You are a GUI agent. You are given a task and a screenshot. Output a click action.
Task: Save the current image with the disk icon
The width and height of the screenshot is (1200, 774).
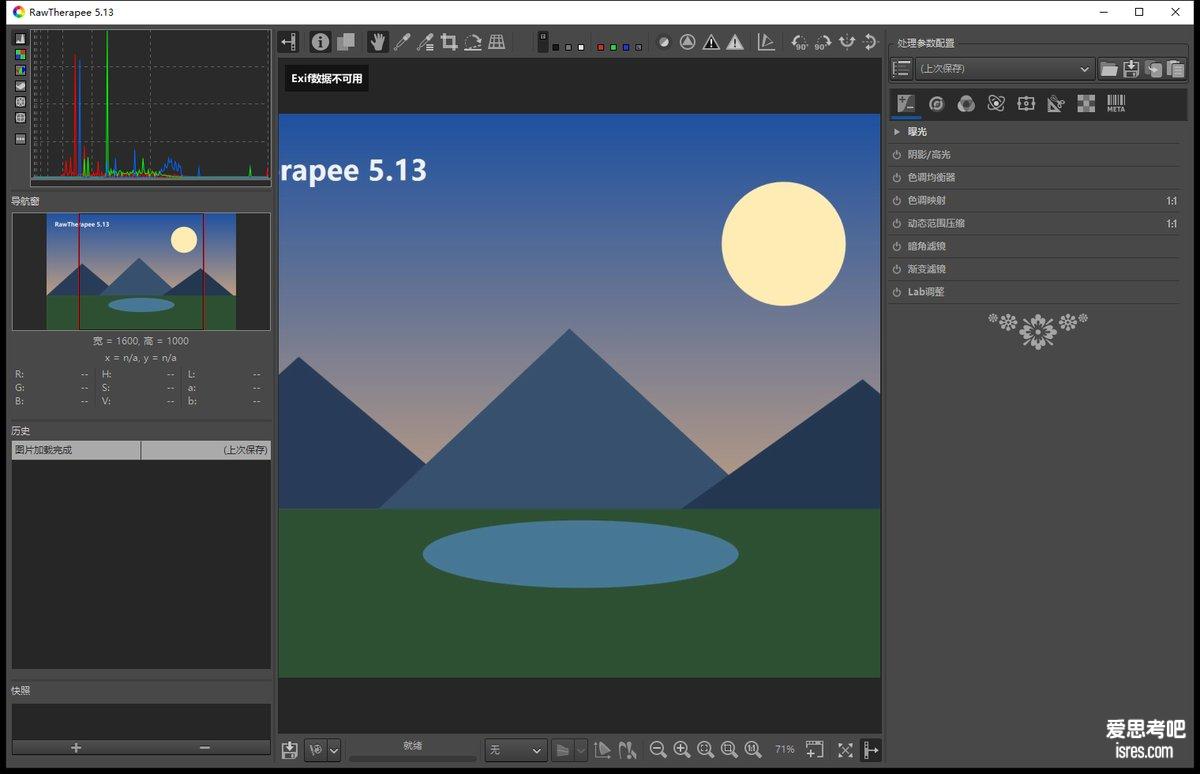[x=290, y=750]
